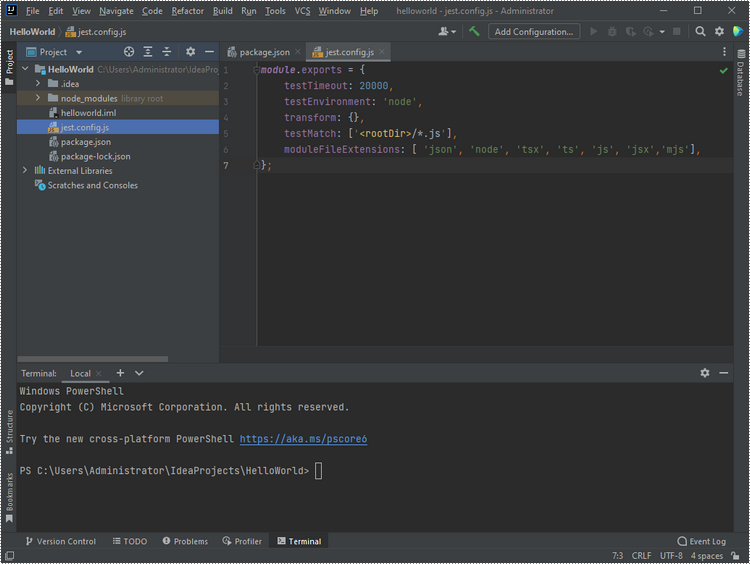Open the Profiler tool window
This screenshot has width=750, height=564.
242,541
